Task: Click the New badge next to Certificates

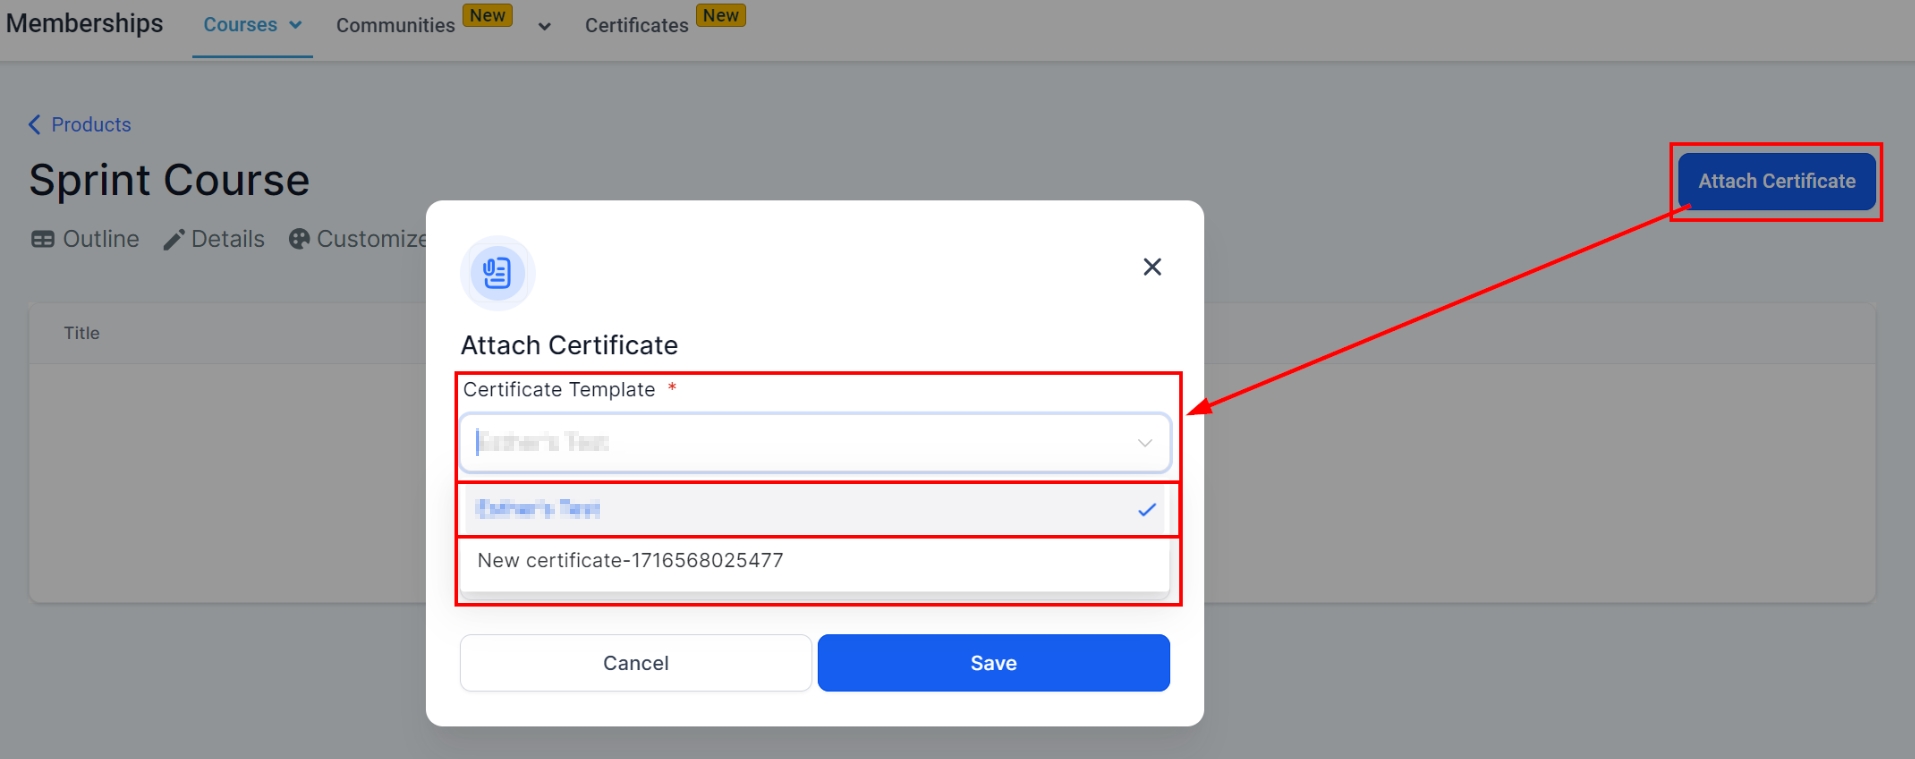Action: click(x=720, y=16)
